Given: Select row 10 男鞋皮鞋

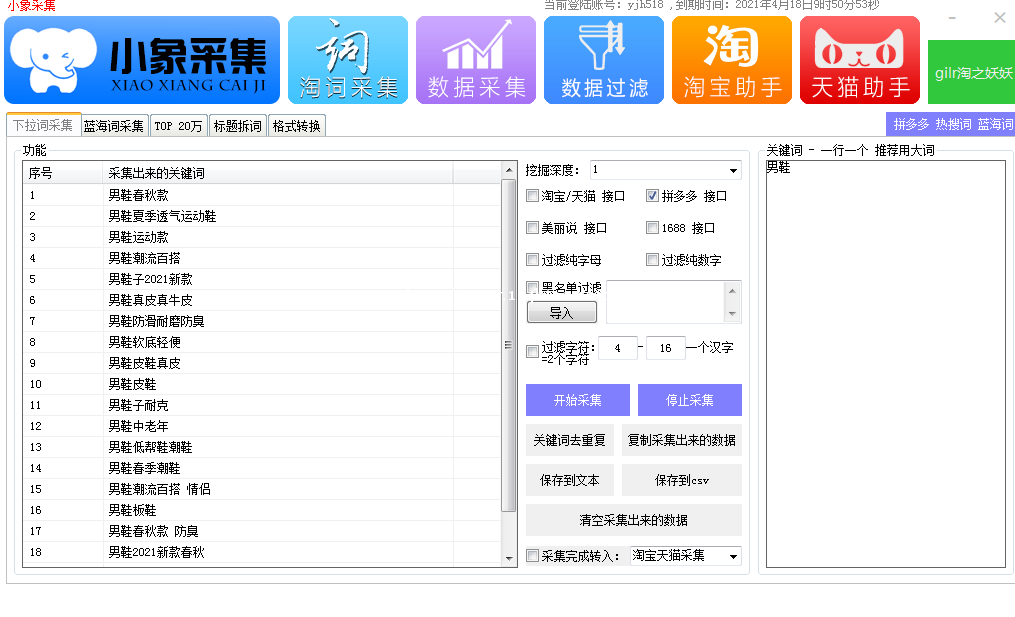Looking at the screenshot, I should [262, 384].
